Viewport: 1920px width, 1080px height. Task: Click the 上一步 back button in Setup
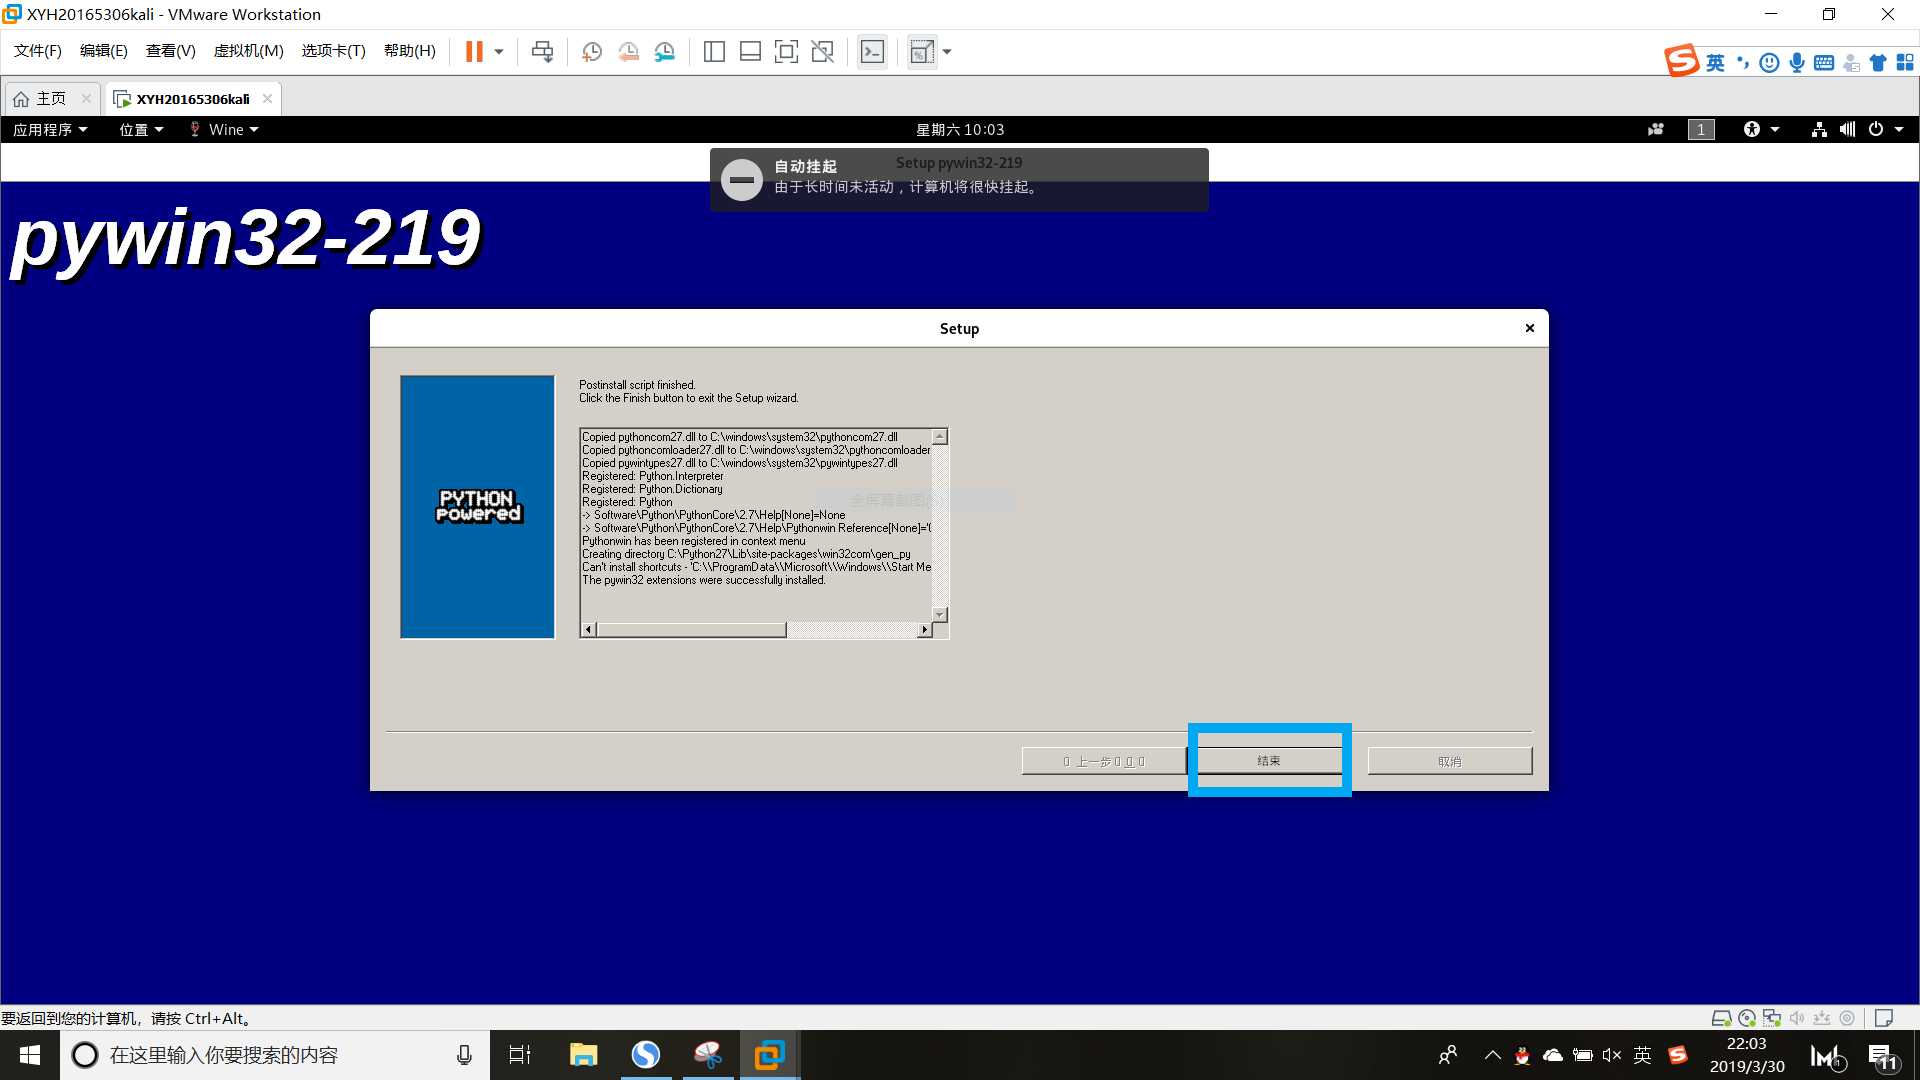[1104, 761]
